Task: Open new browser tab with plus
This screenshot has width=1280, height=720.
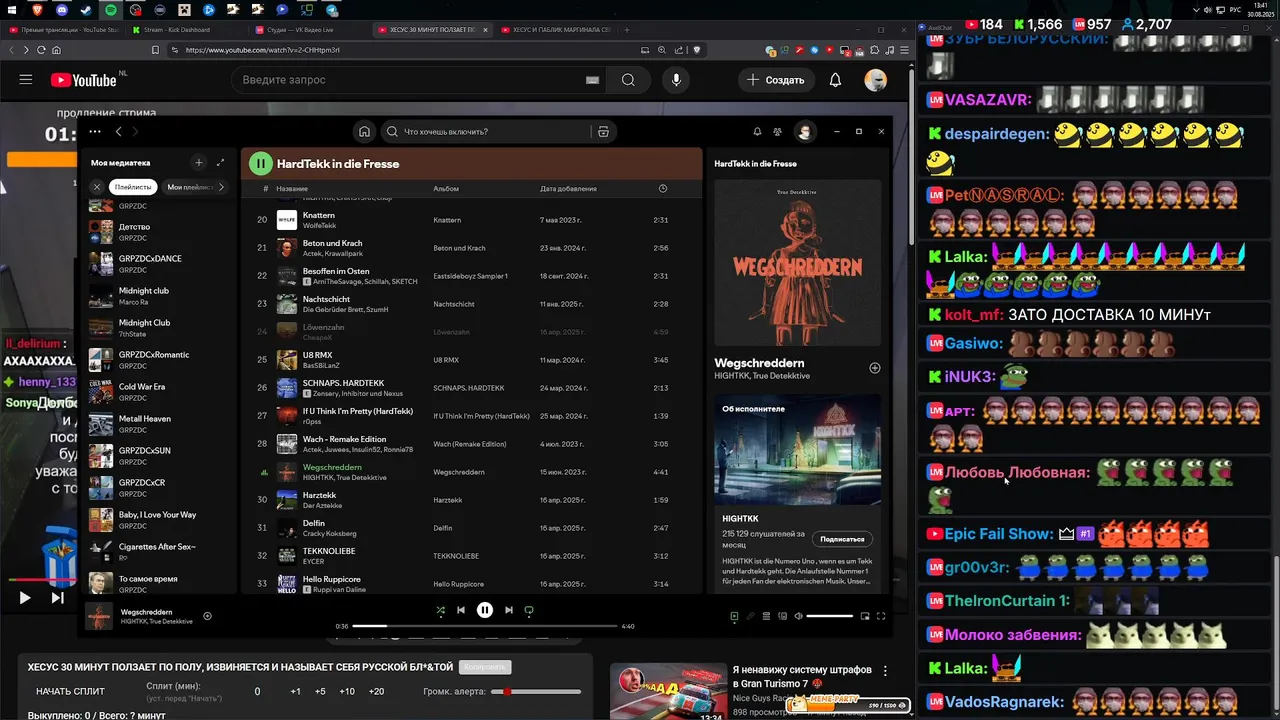Action: point(627,30)
